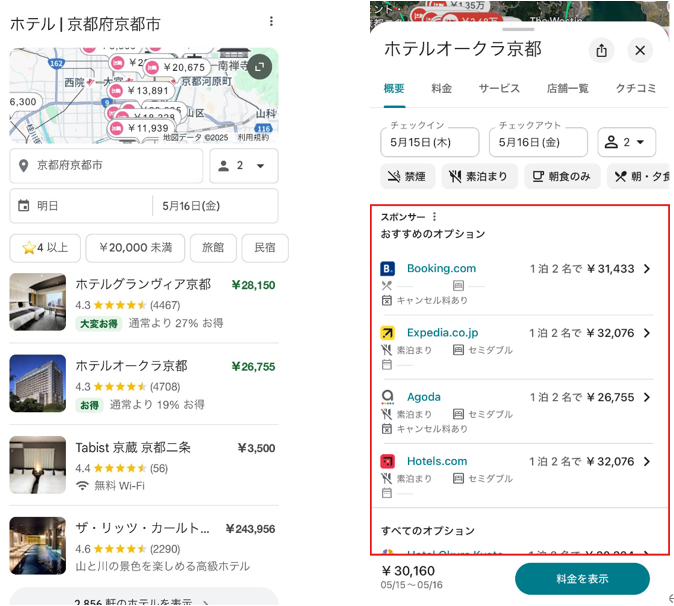Viewport: 674px width, 606px height.
Task: Open the three-dot menu beside ホテル | 京都府京都市
Action: pyautogui.click(x=271, y=21)
